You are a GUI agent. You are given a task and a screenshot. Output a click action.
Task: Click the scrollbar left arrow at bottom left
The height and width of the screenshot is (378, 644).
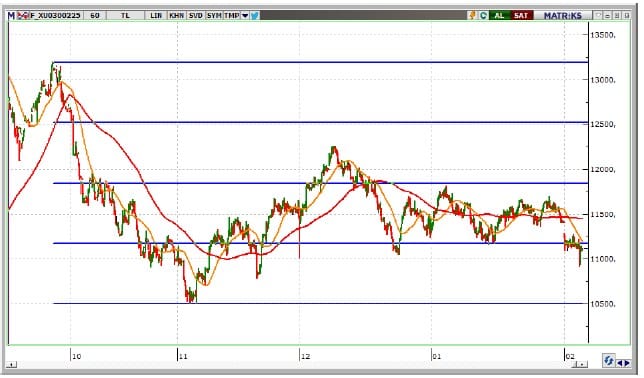(12, 365)
